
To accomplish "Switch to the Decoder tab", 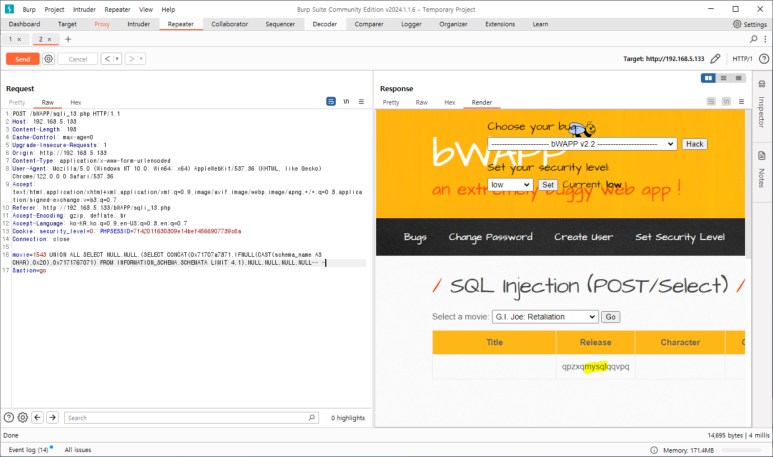I will tap(324, 24).
